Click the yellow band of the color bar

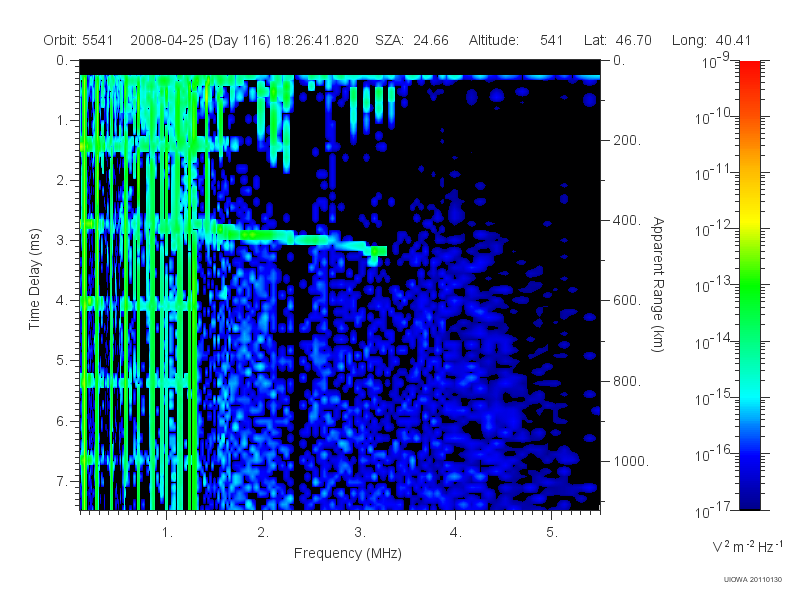(x=749, y=219)
